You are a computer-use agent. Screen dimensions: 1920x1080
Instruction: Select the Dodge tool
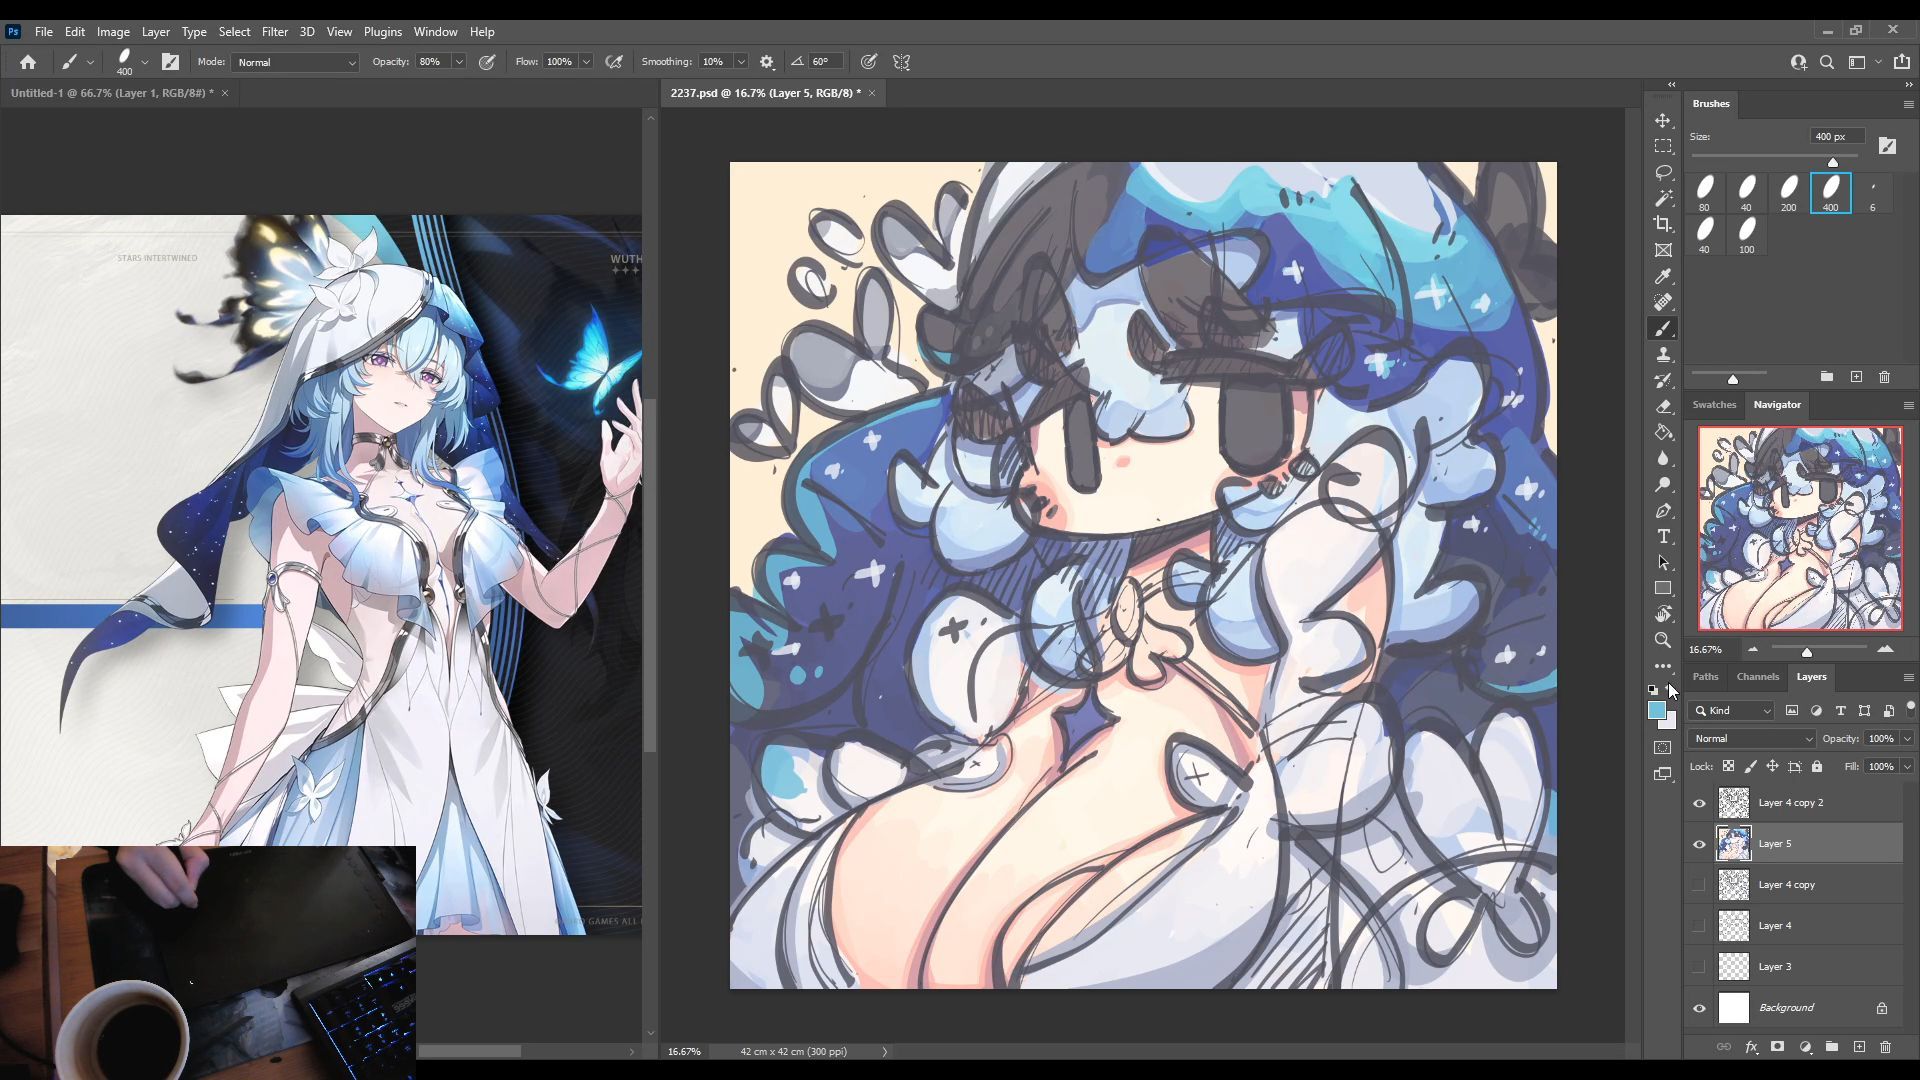click(1663, 484)
